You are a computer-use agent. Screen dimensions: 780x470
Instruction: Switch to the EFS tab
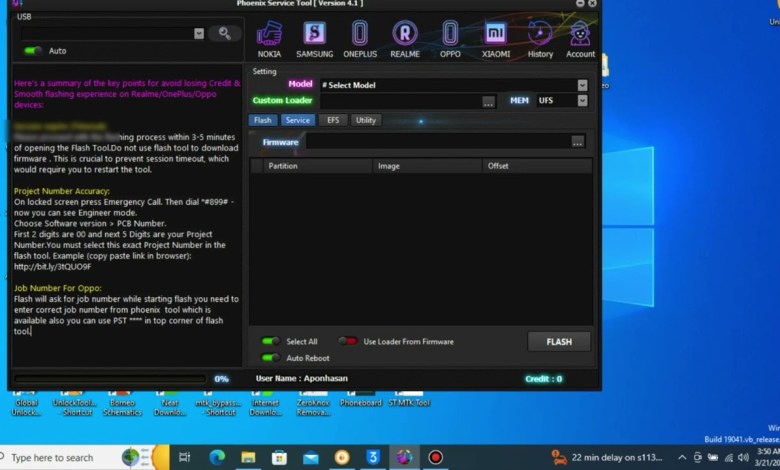(333, 120)
